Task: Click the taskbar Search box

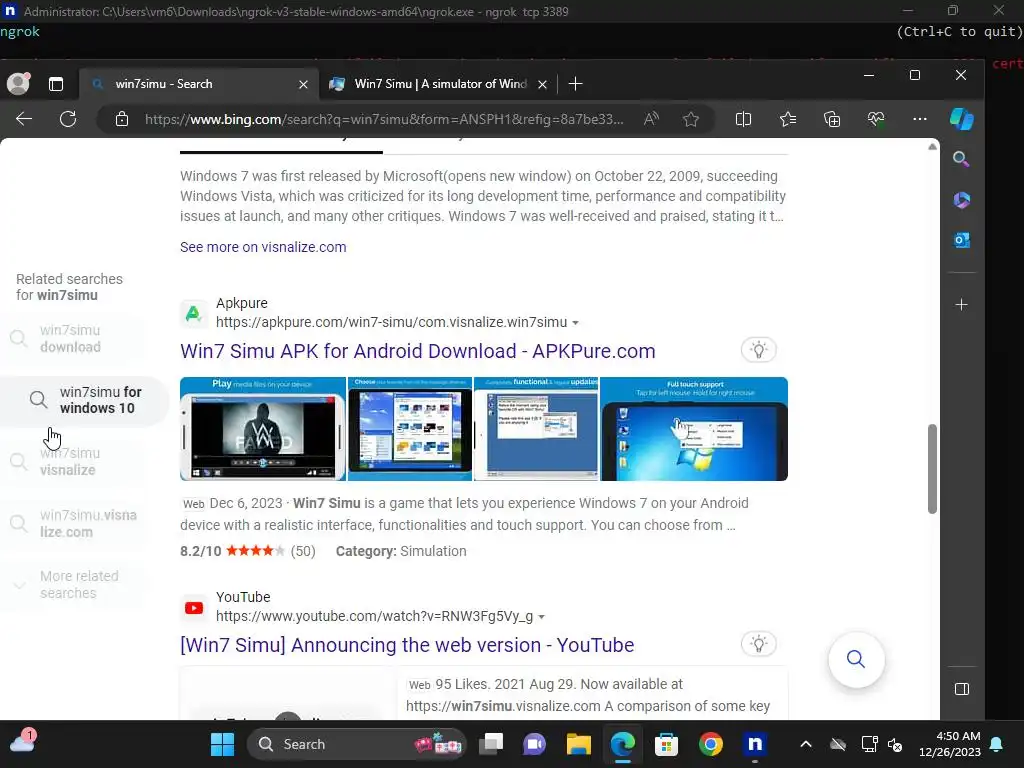Action: [x=357, y=744]
